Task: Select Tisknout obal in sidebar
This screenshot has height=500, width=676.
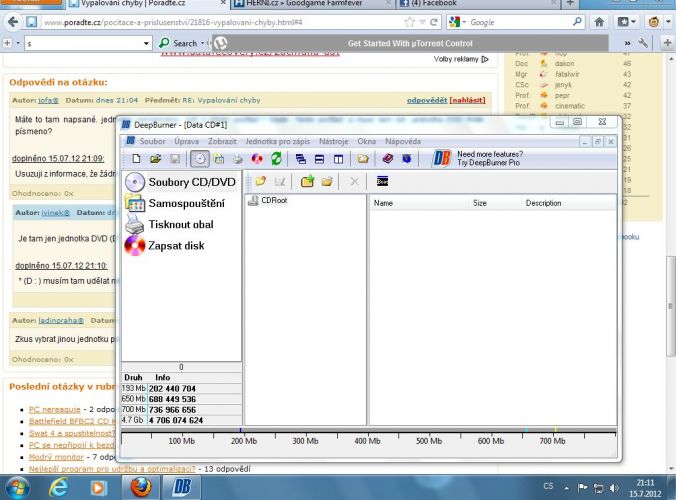Action: point(169,225)
